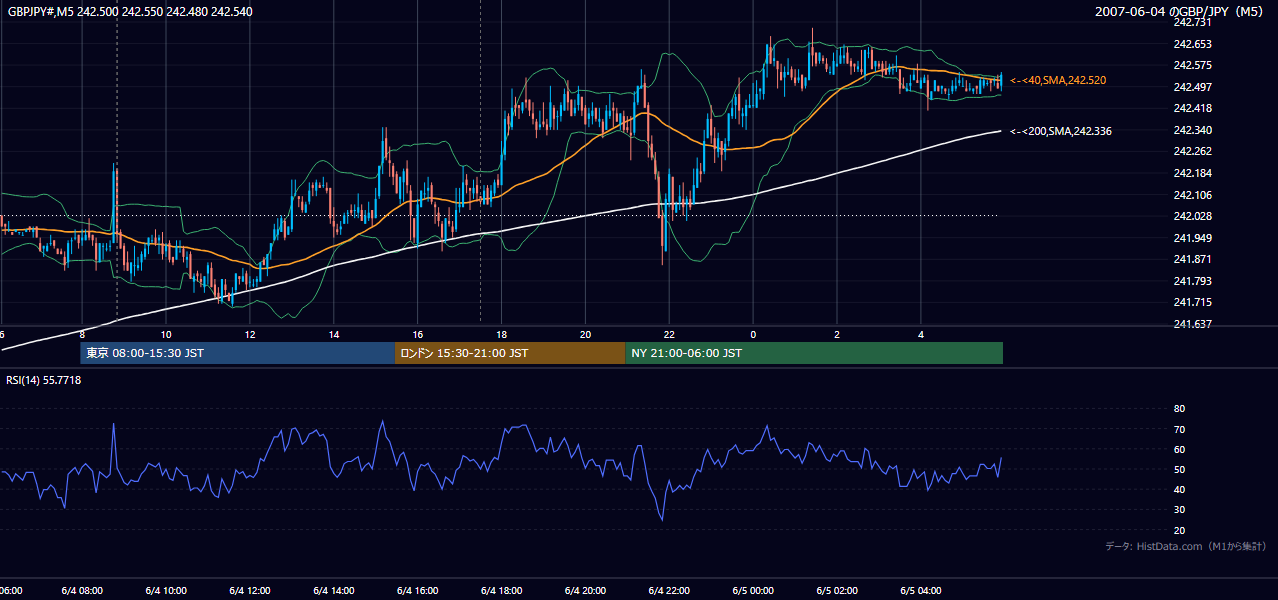Click the 6/4 08:00 bottom time label
The image size is (1278, 600).
[83, 591]
